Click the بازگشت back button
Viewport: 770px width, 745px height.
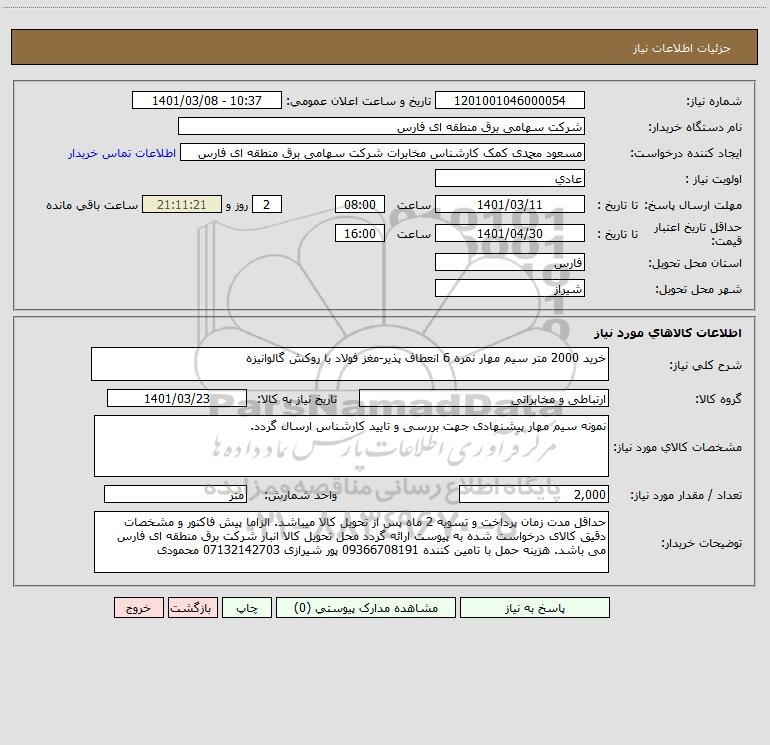(x=193, y=607)
